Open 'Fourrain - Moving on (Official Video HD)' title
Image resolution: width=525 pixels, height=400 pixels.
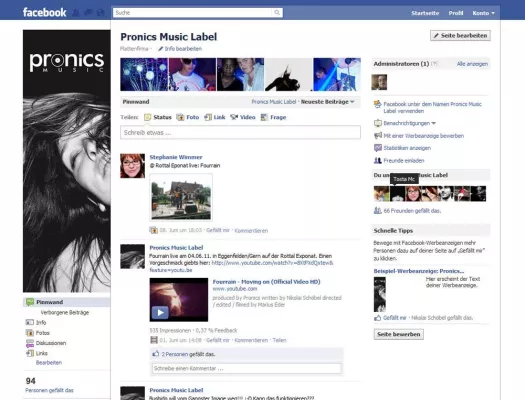pyautogui.click(x=267, y=282)
